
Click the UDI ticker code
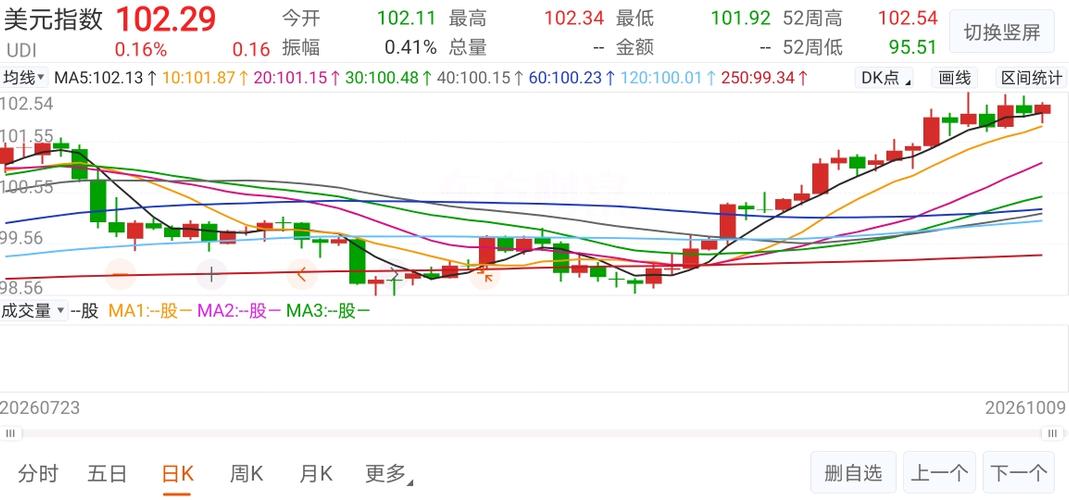(21, 50)
